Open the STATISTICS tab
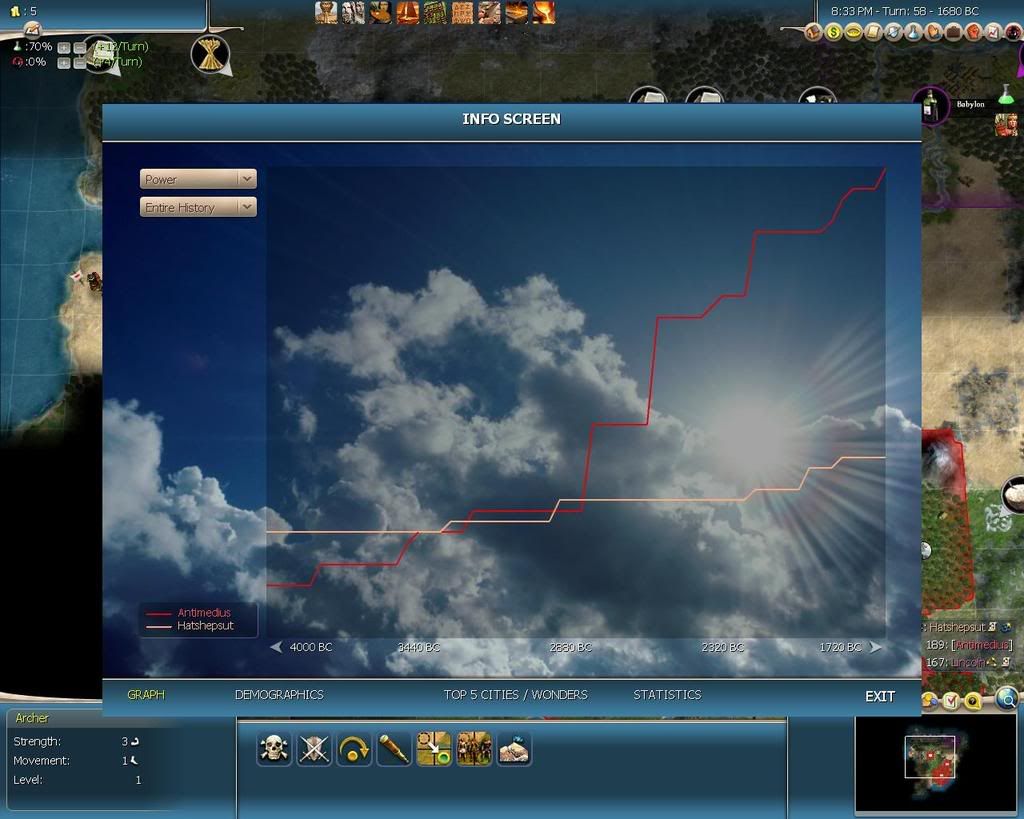The image size is (1024, 819). pyautogui.click(x=667, y=695)
